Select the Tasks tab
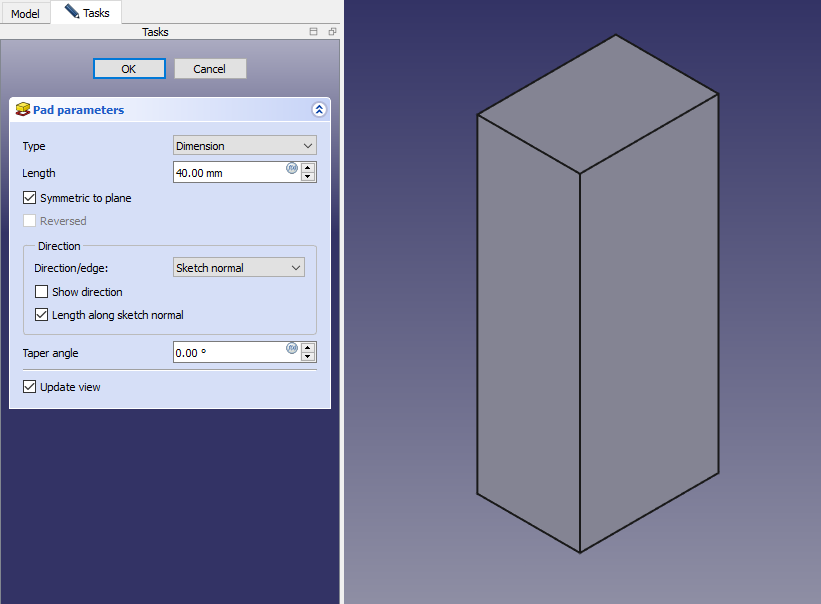 [x=88, y=13]
